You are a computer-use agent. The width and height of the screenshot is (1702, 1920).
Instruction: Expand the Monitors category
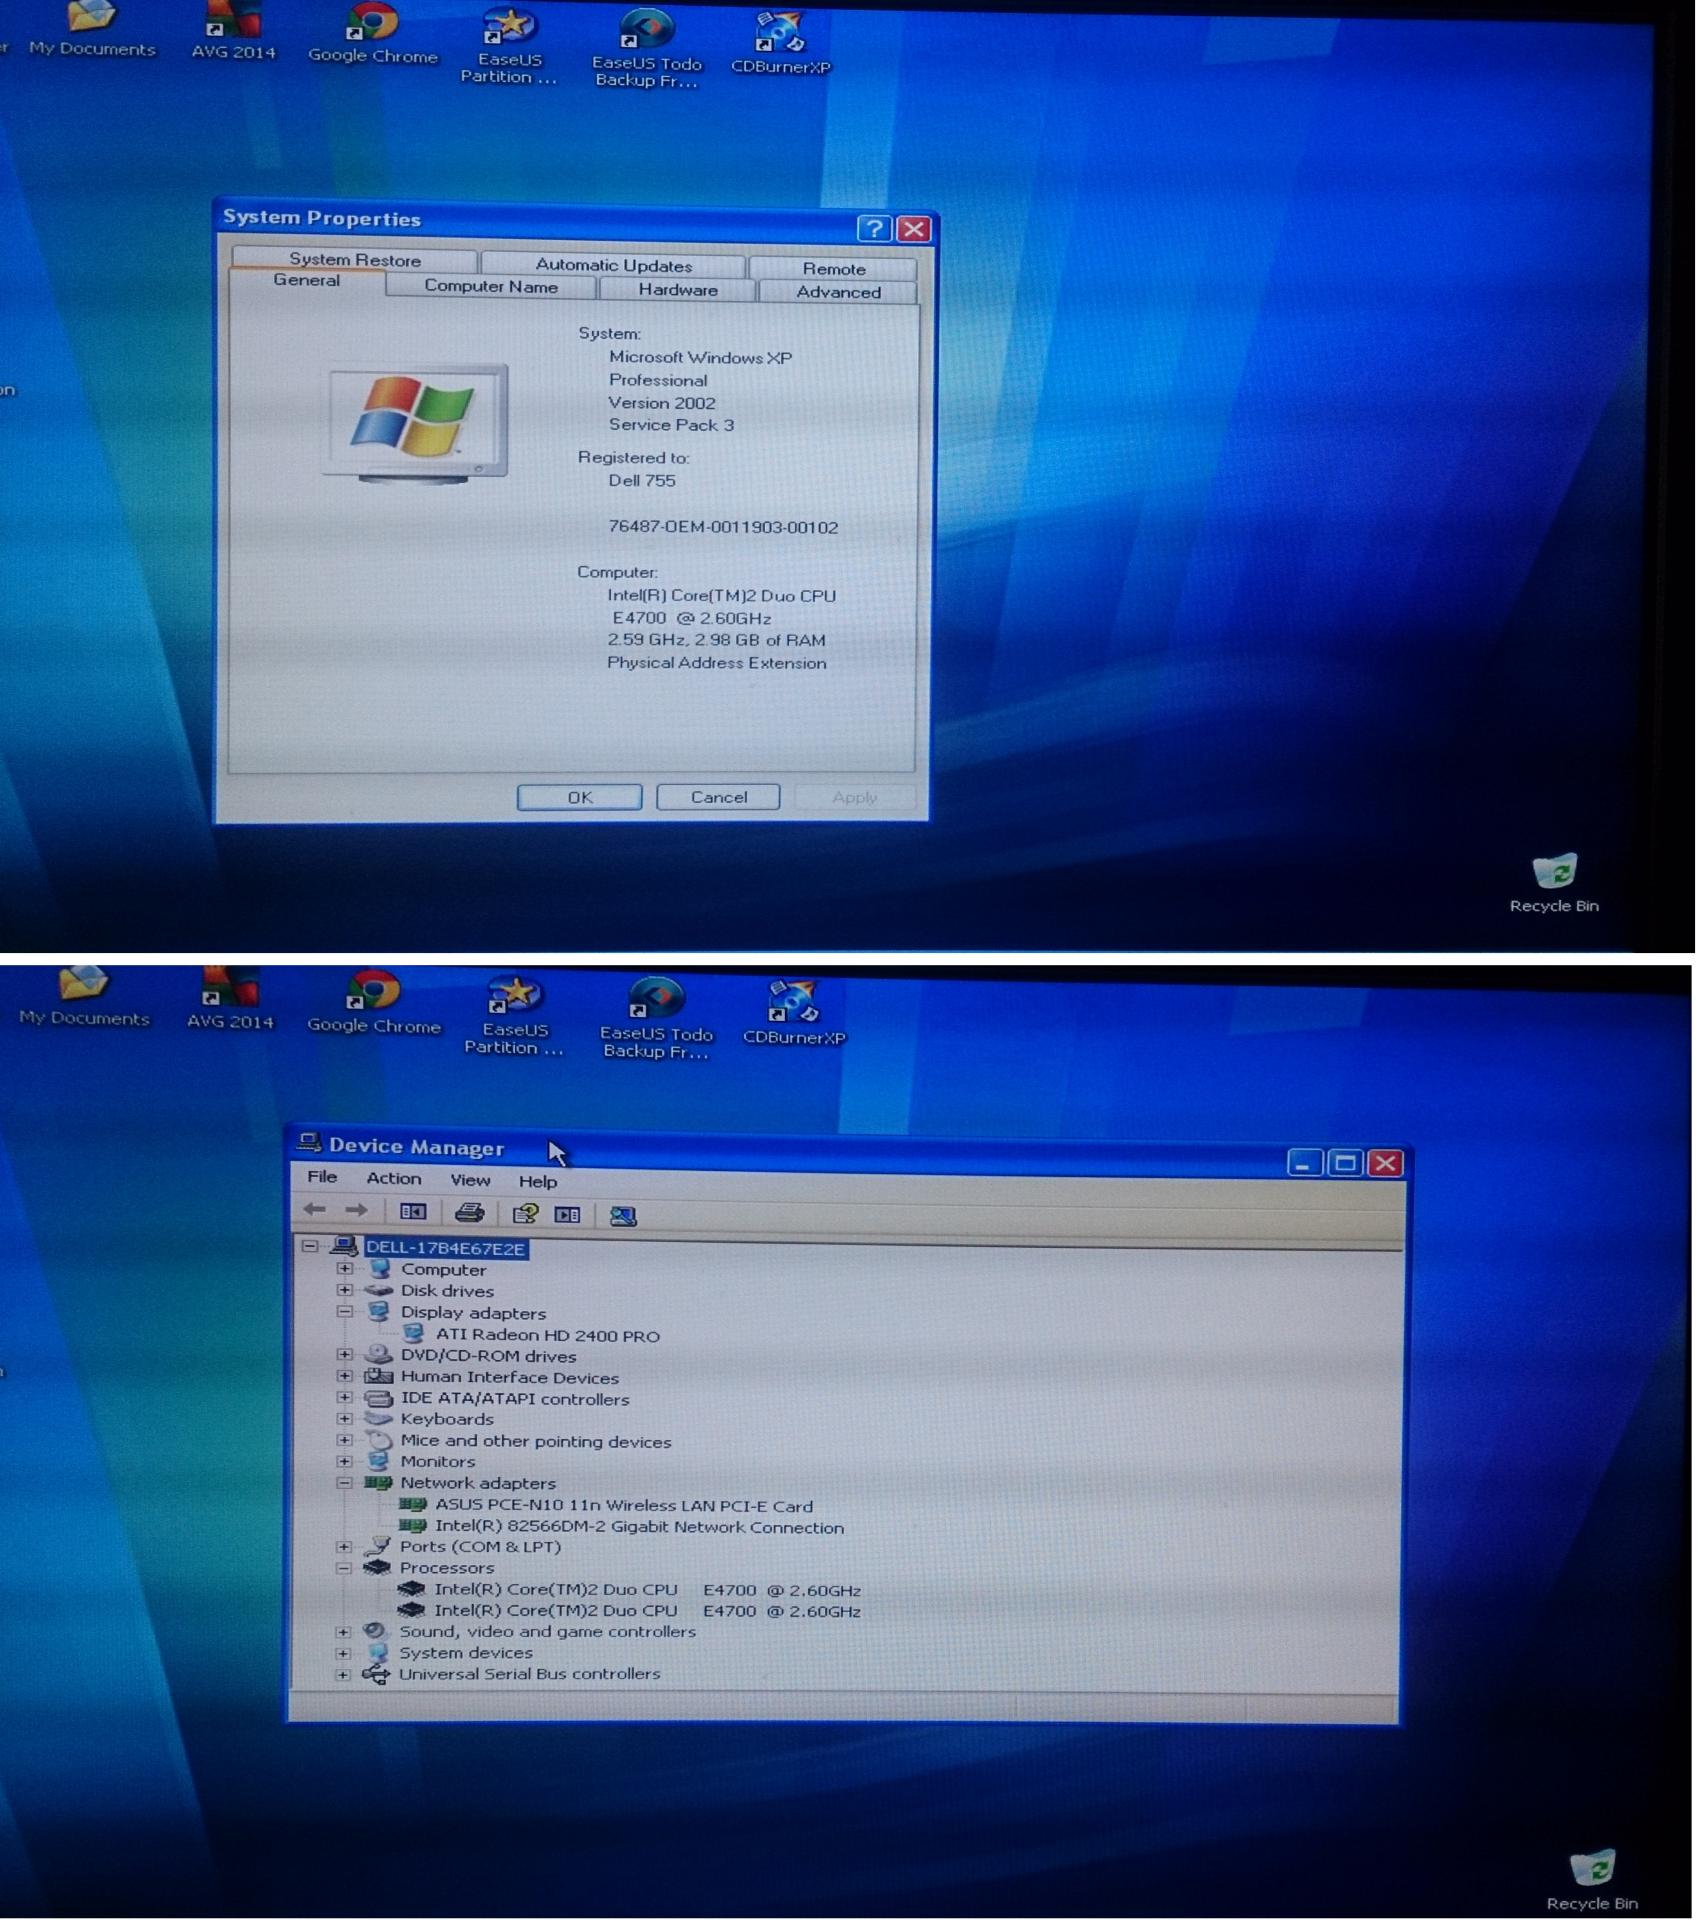pyautogui.click(x=345, y=1461)
